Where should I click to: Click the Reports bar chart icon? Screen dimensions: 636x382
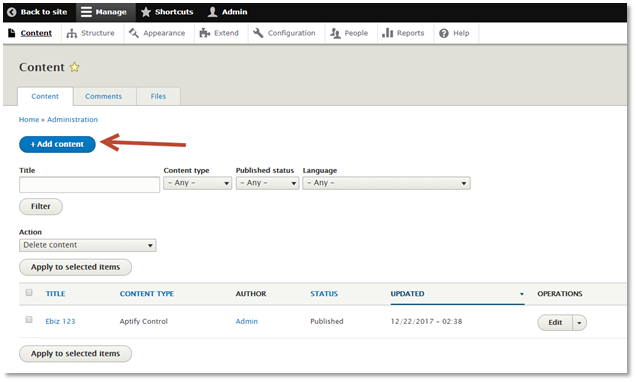387,33
